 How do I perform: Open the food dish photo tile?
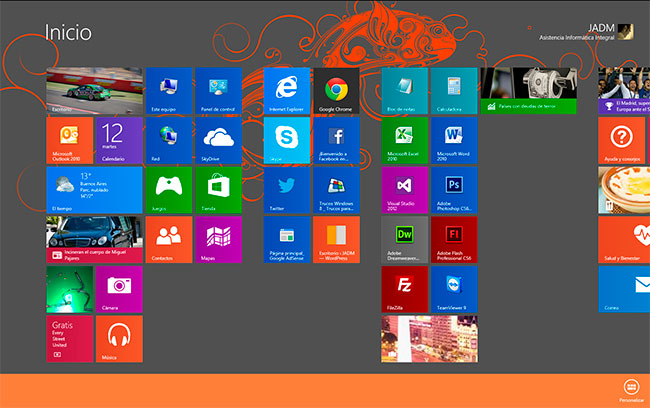[x=624, y=190]
